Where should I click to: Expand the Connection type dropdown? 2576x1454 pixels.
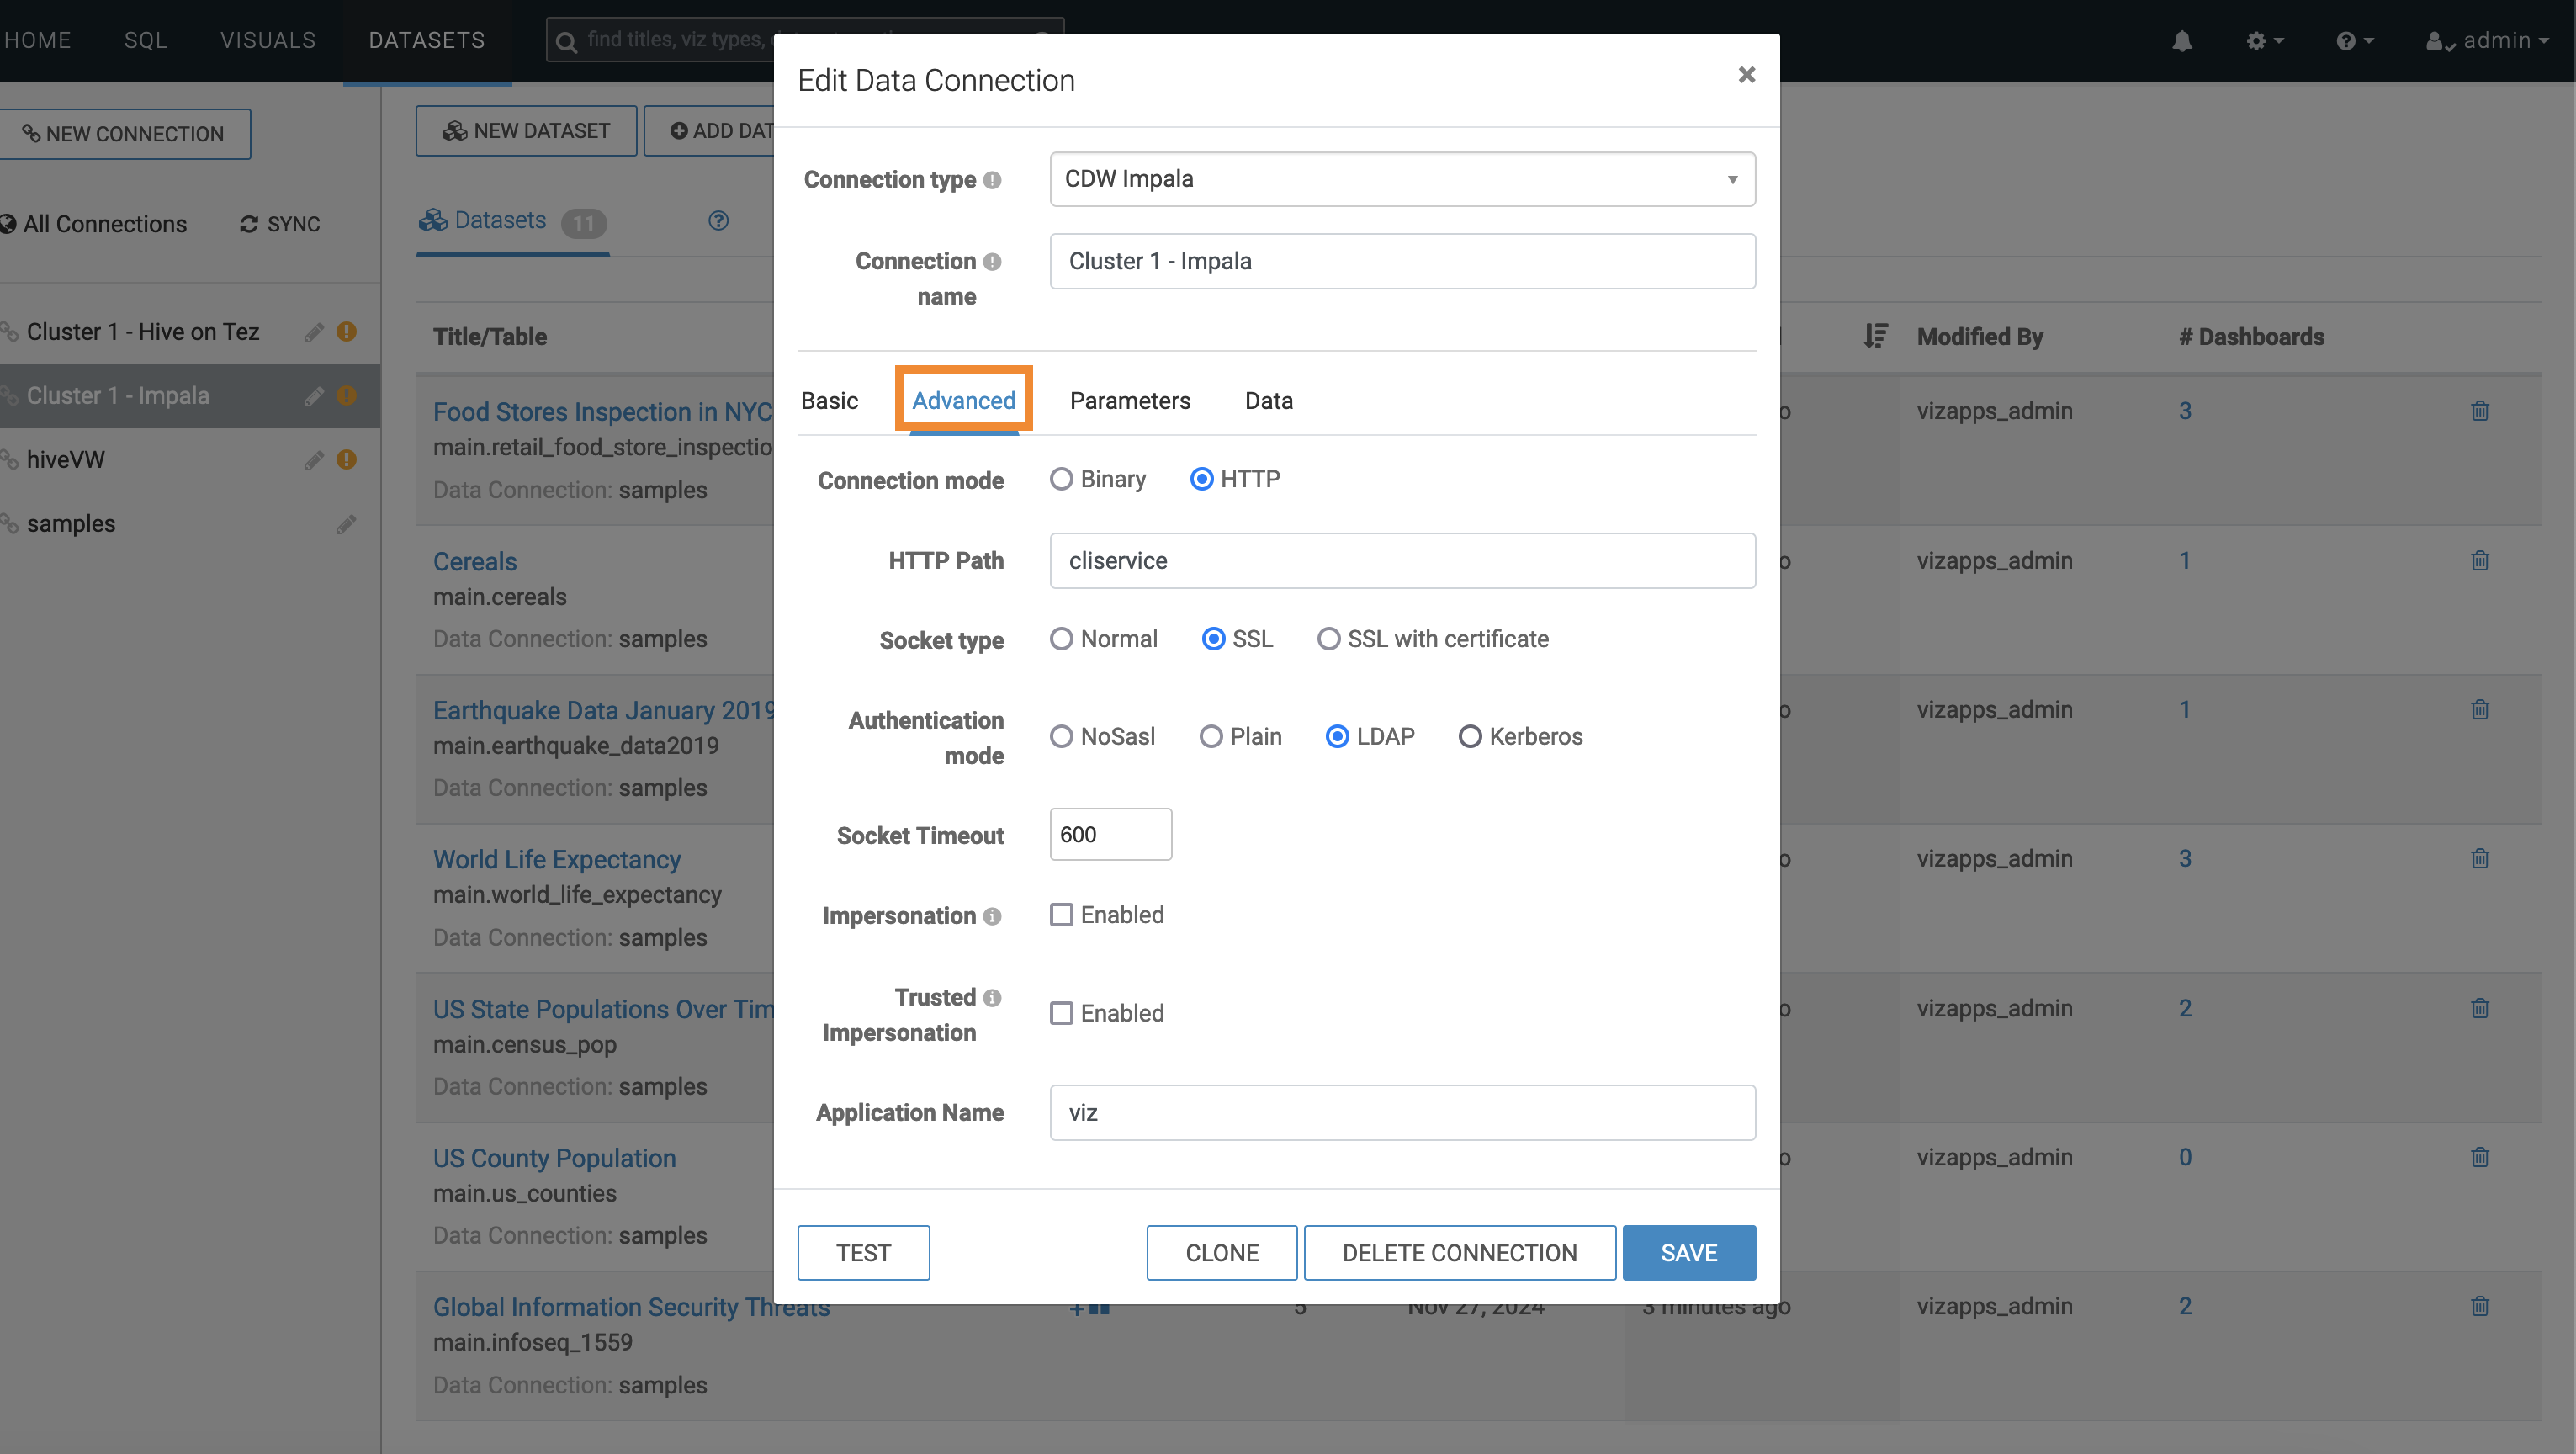[1402, 179]
